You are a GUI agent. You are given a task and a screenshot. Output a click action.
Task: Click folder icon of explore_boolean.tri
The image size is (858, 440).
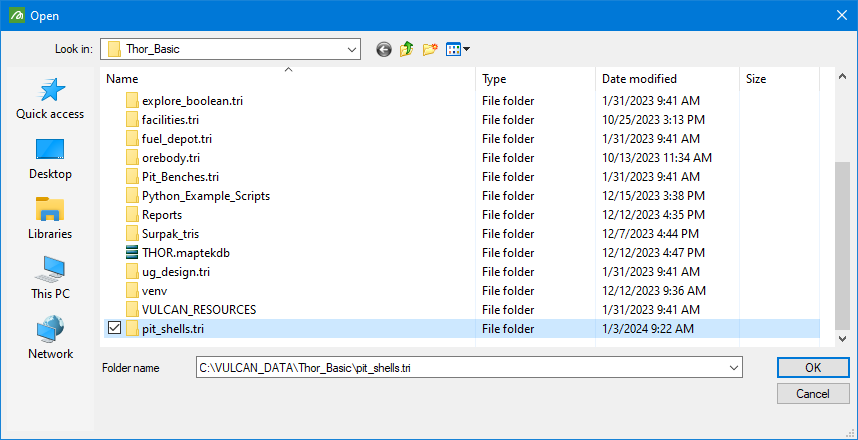(x=132, y=101)
